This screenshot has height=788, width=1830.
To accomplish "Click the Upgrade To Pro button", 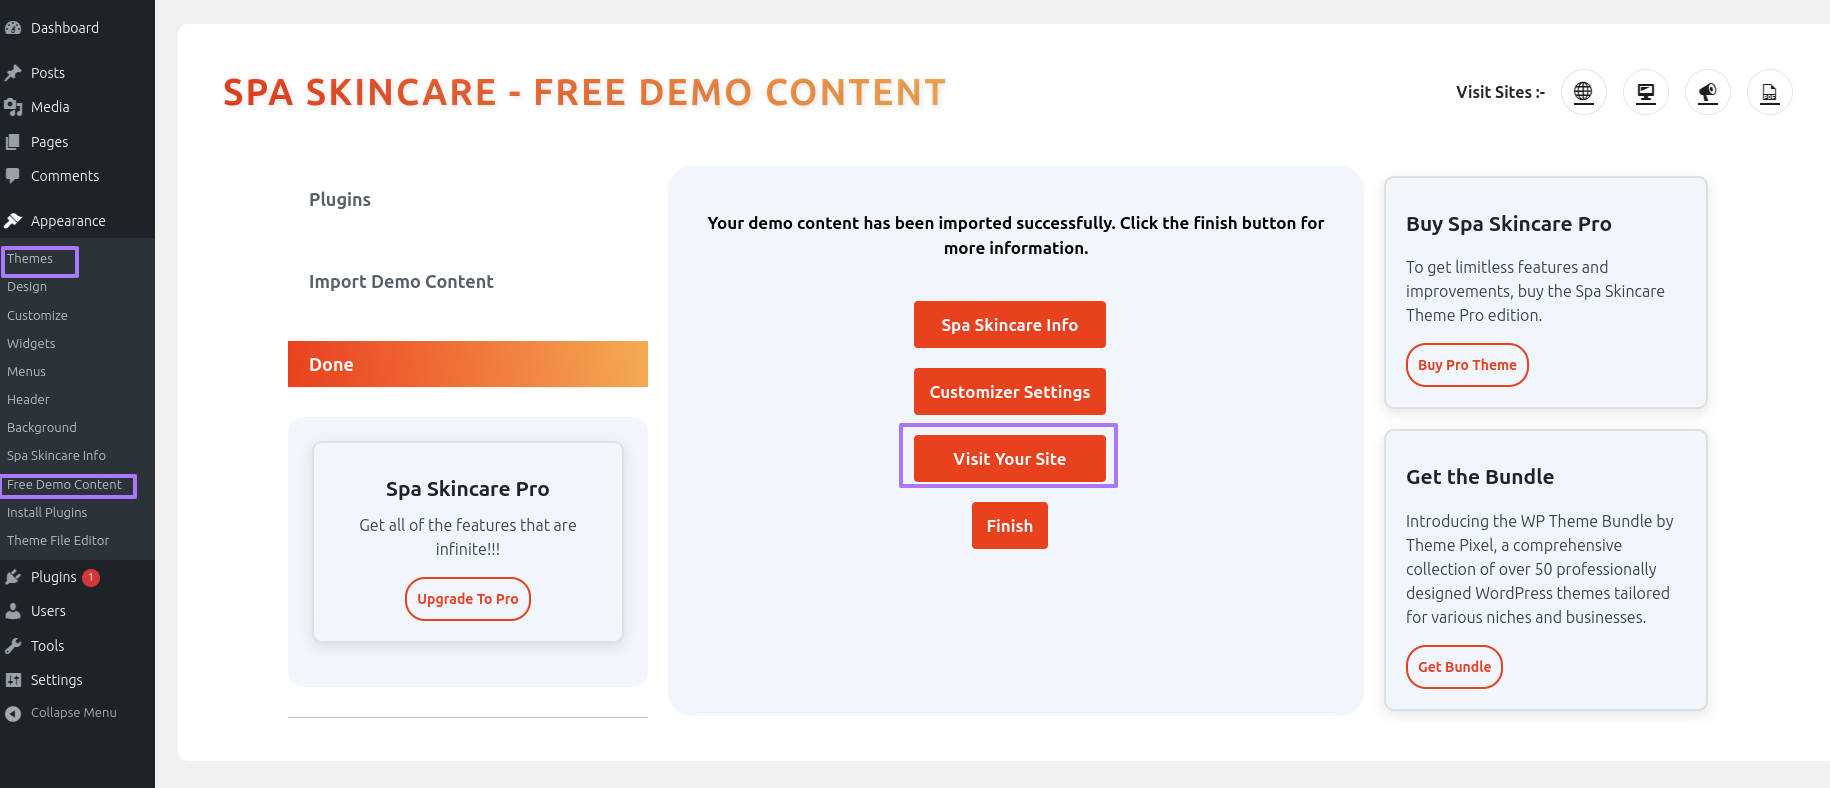I will [x=468, y=599].
